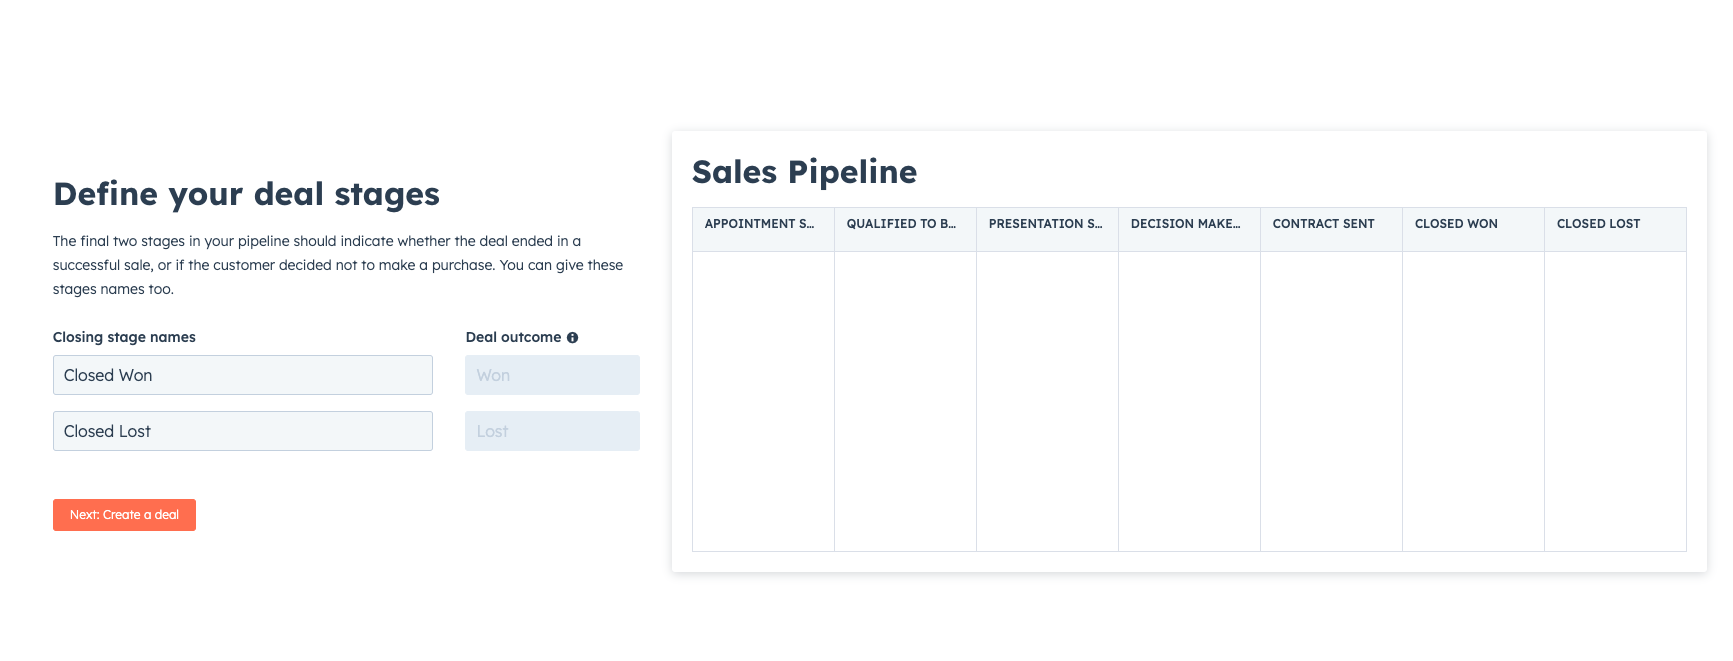Focus the Closed Lost stage name field

coord(242,431)
